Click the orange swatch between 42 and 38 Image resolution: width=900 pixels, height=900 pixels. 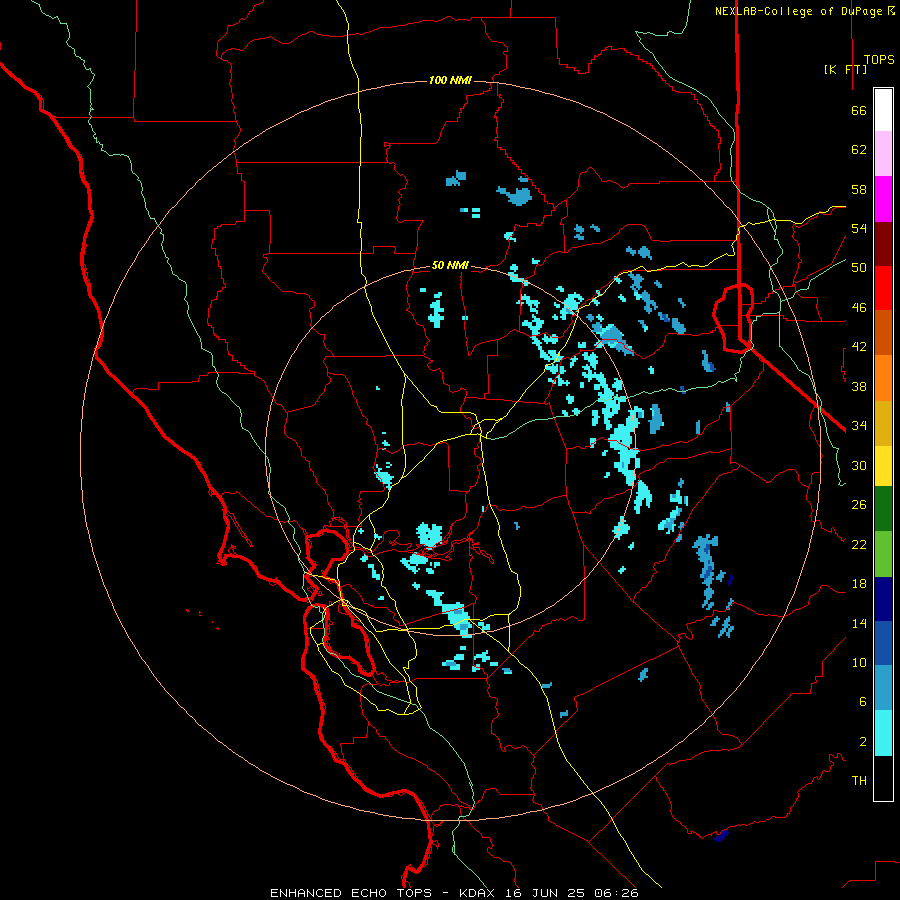pos(883,378)
